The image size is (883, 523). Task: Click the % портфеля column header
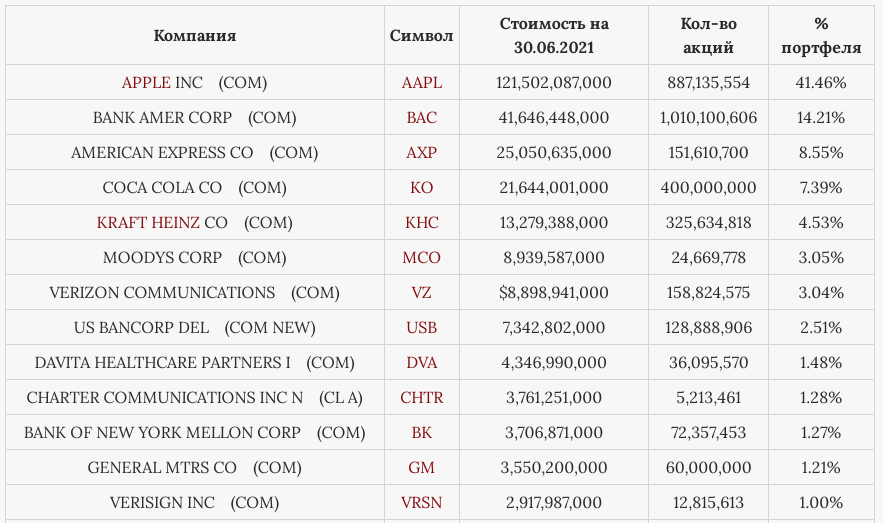(821, 35)
